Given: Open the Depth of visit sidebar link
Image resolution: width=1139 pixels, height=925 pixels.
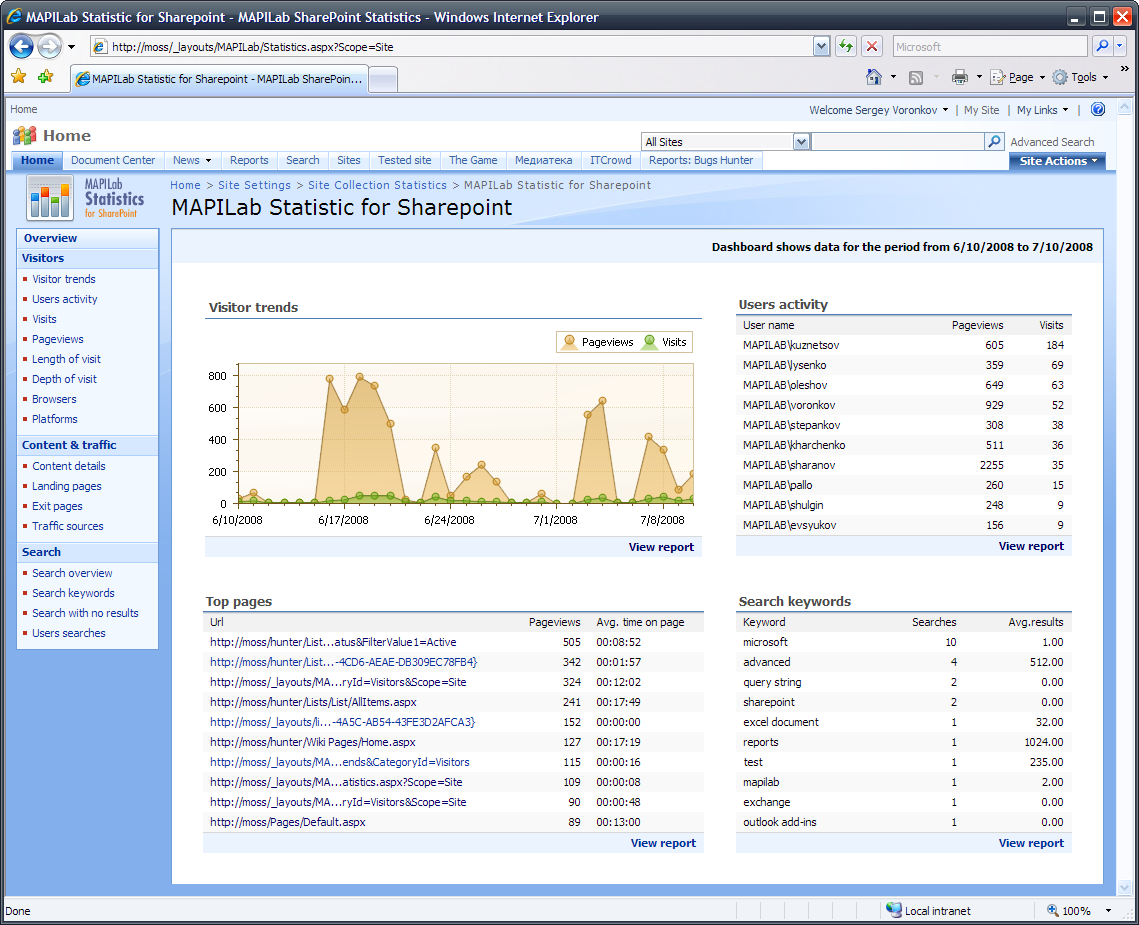Looking at the screenshot, I should 64,379.
